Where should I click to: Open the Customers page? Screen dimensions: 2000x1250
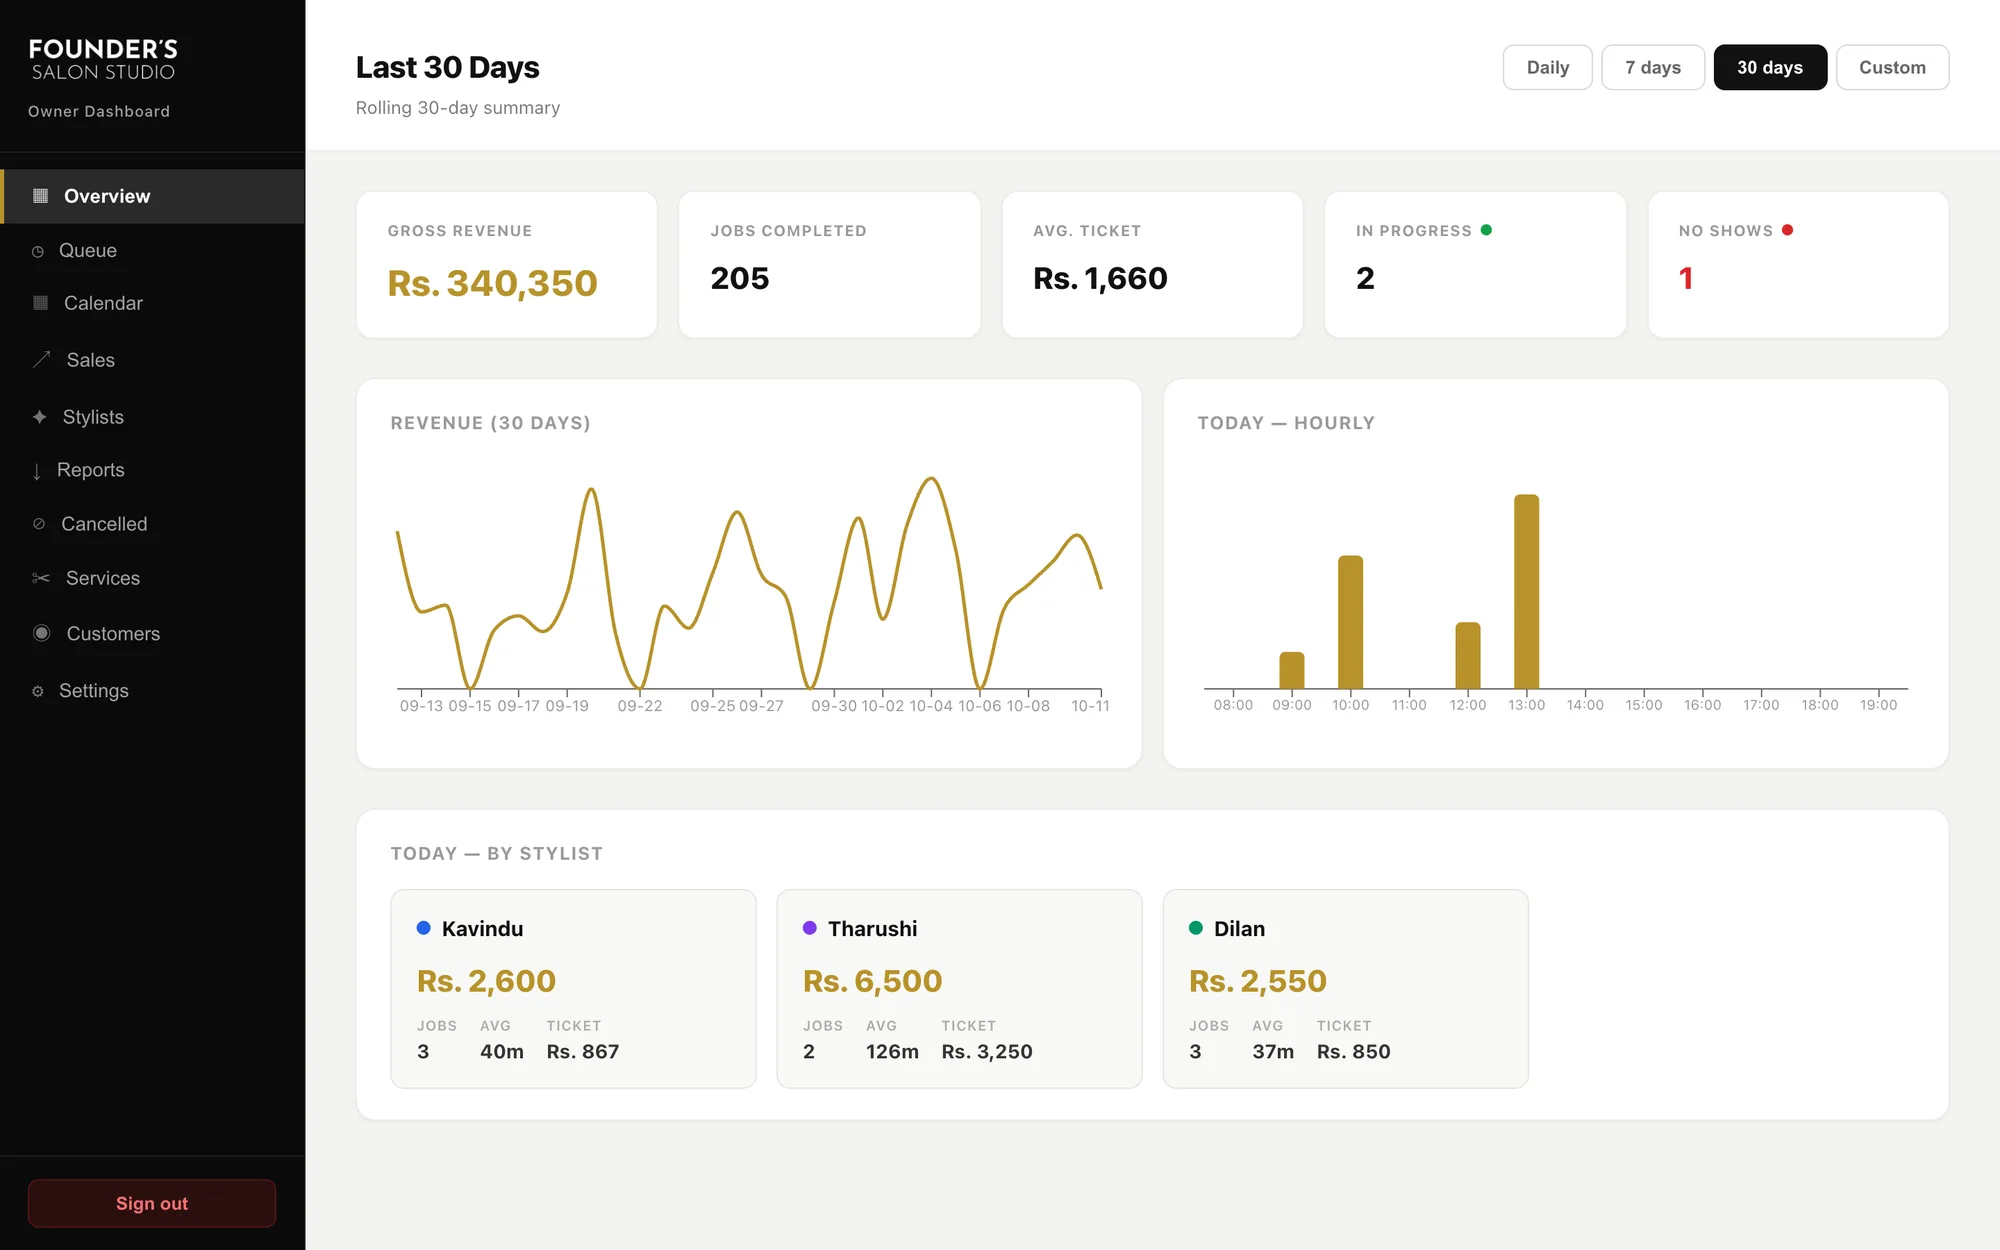(x=153, y=633)
